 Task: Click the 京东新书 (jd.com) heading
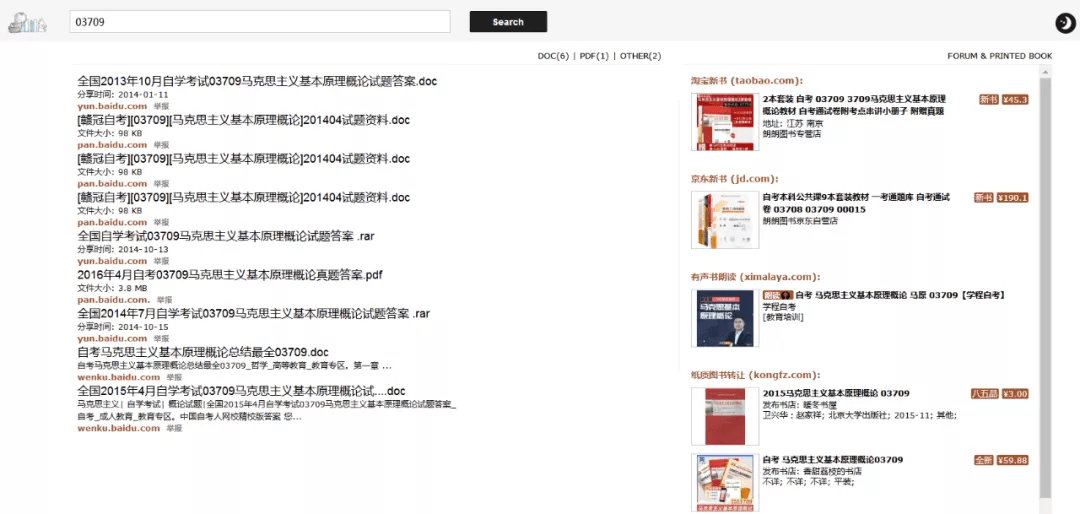734,178
